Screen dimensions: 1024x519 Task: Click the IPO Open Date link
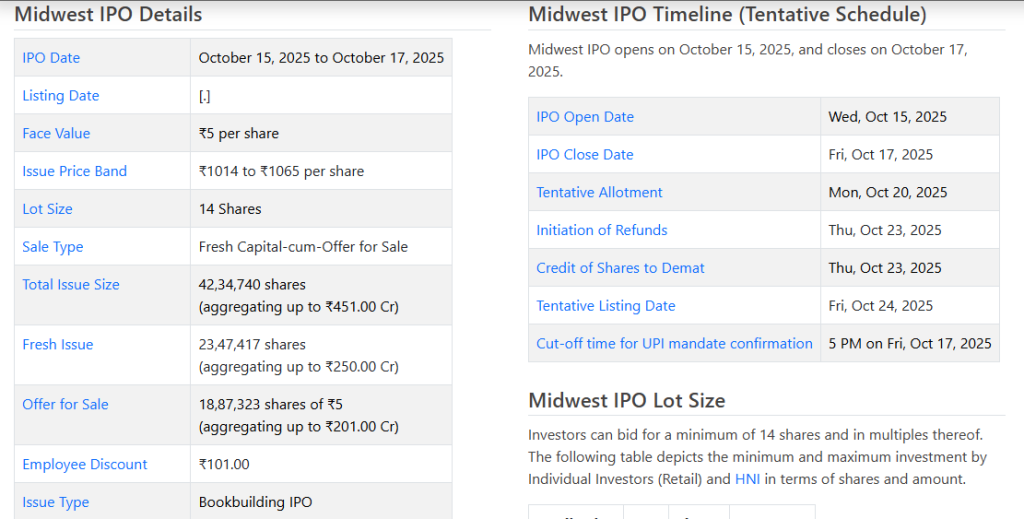[585, 117]
